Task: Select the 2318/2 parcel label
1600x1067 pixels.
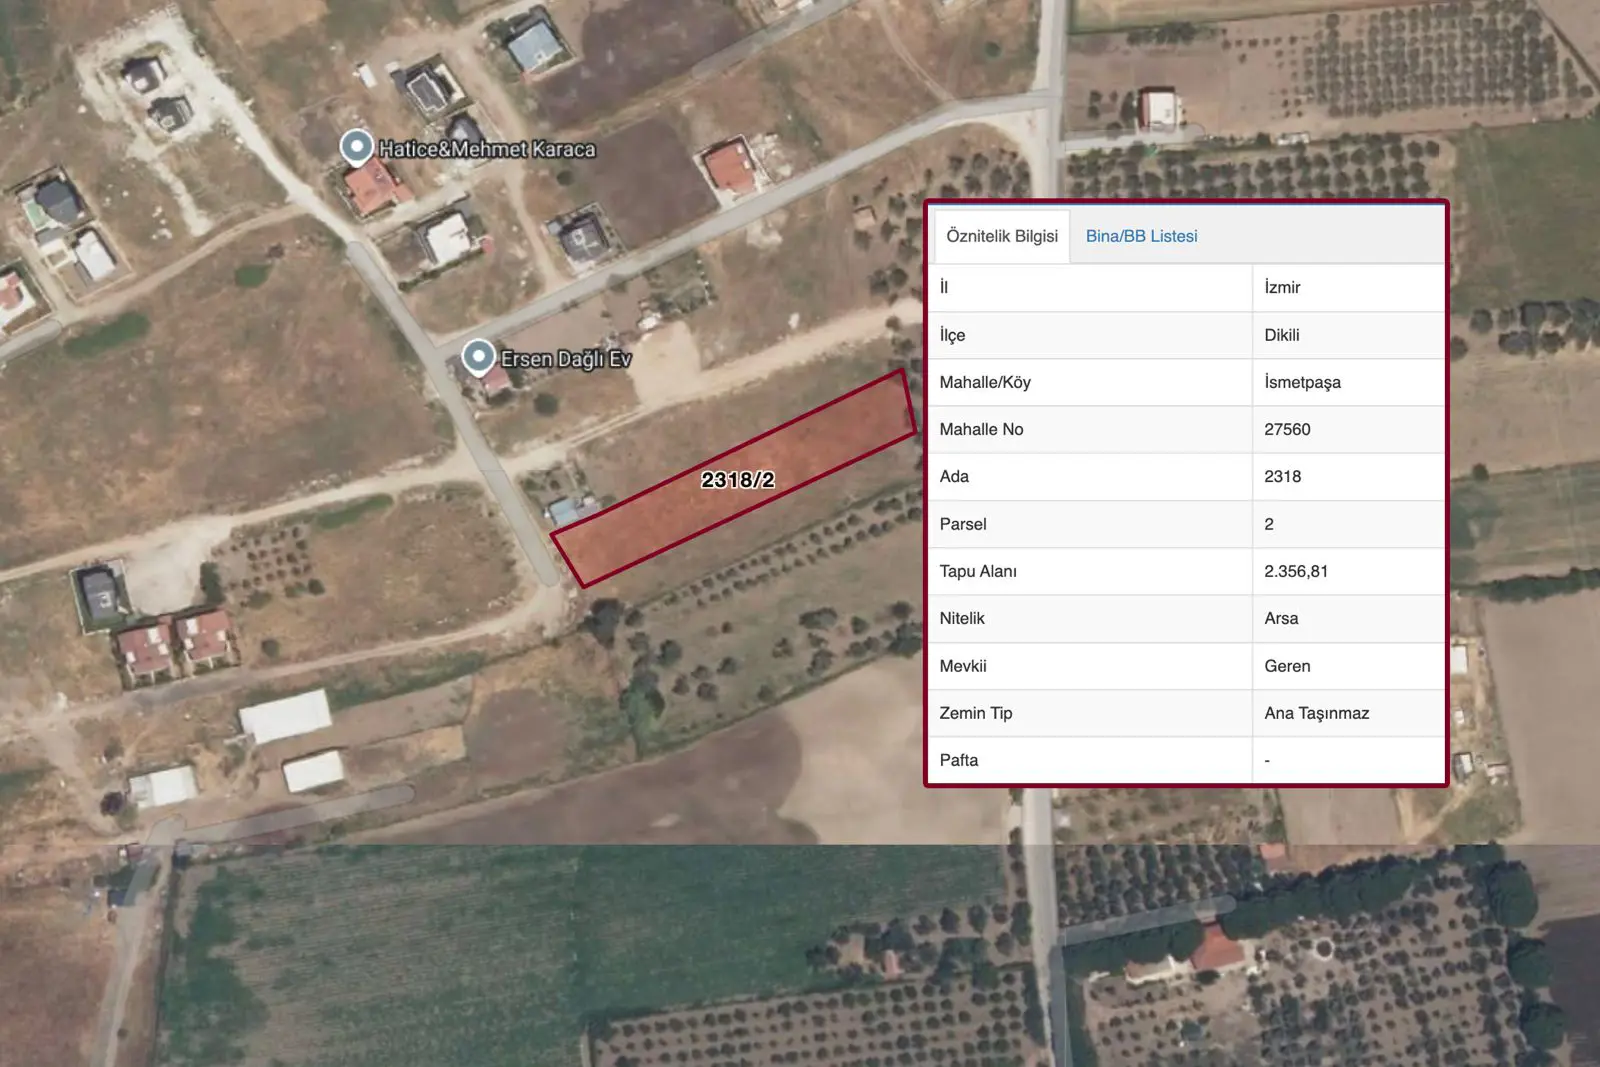Action: pos(738,480)
